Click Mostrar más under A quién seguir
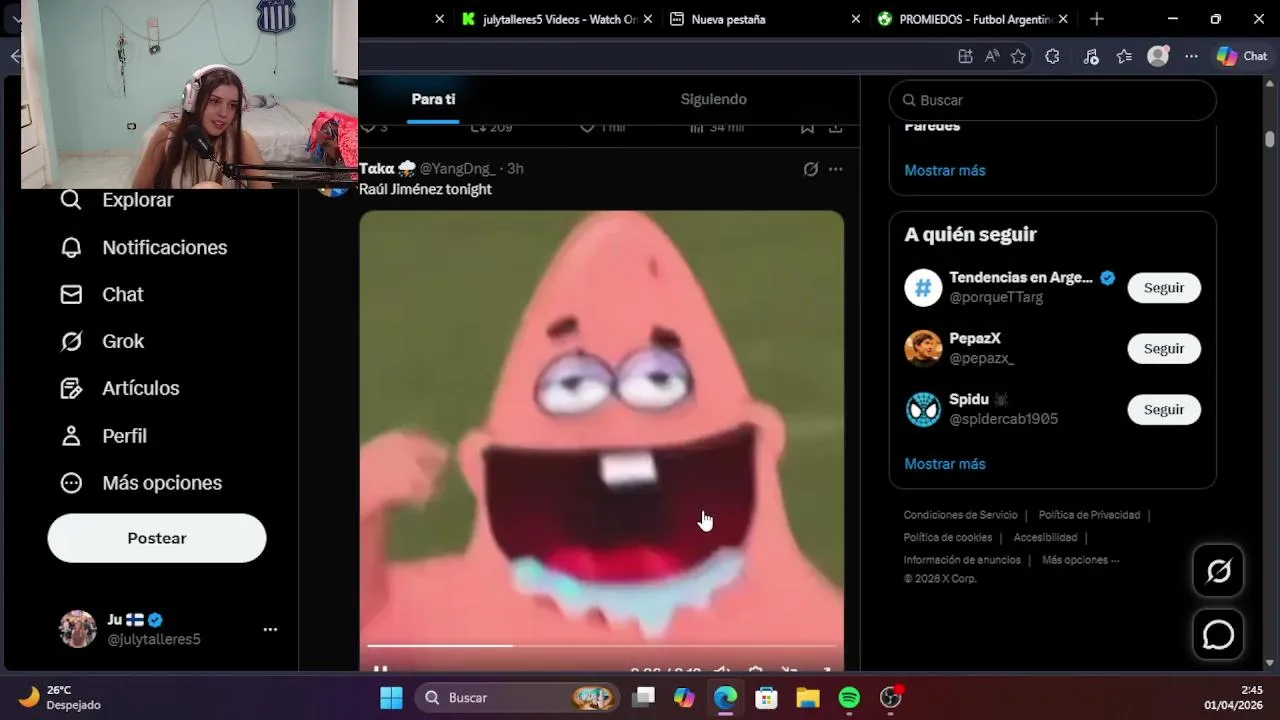 [x=945, y=464]
